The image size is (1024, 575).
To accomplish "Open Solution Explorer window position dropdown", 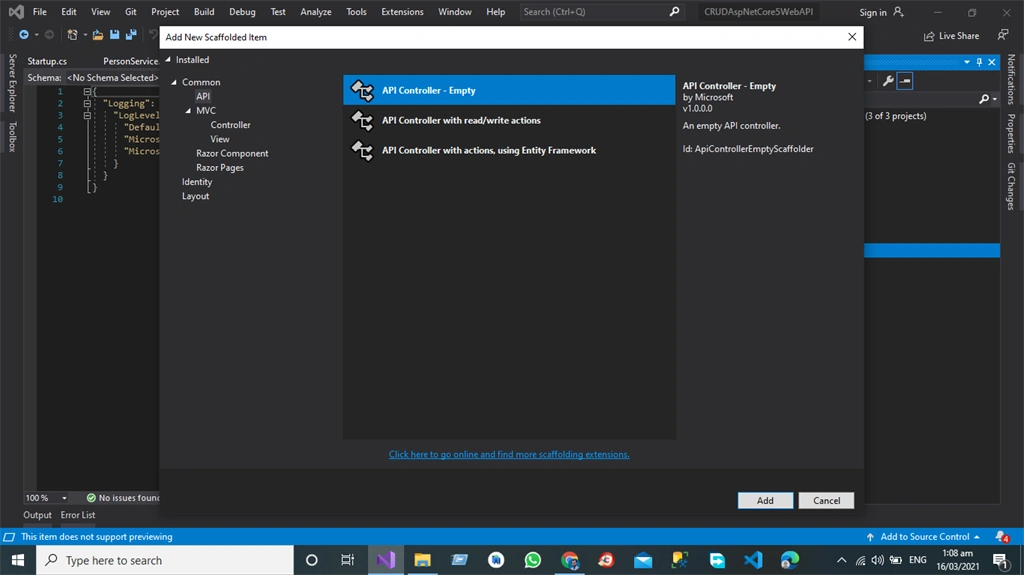I will click(x=967, y=62).
